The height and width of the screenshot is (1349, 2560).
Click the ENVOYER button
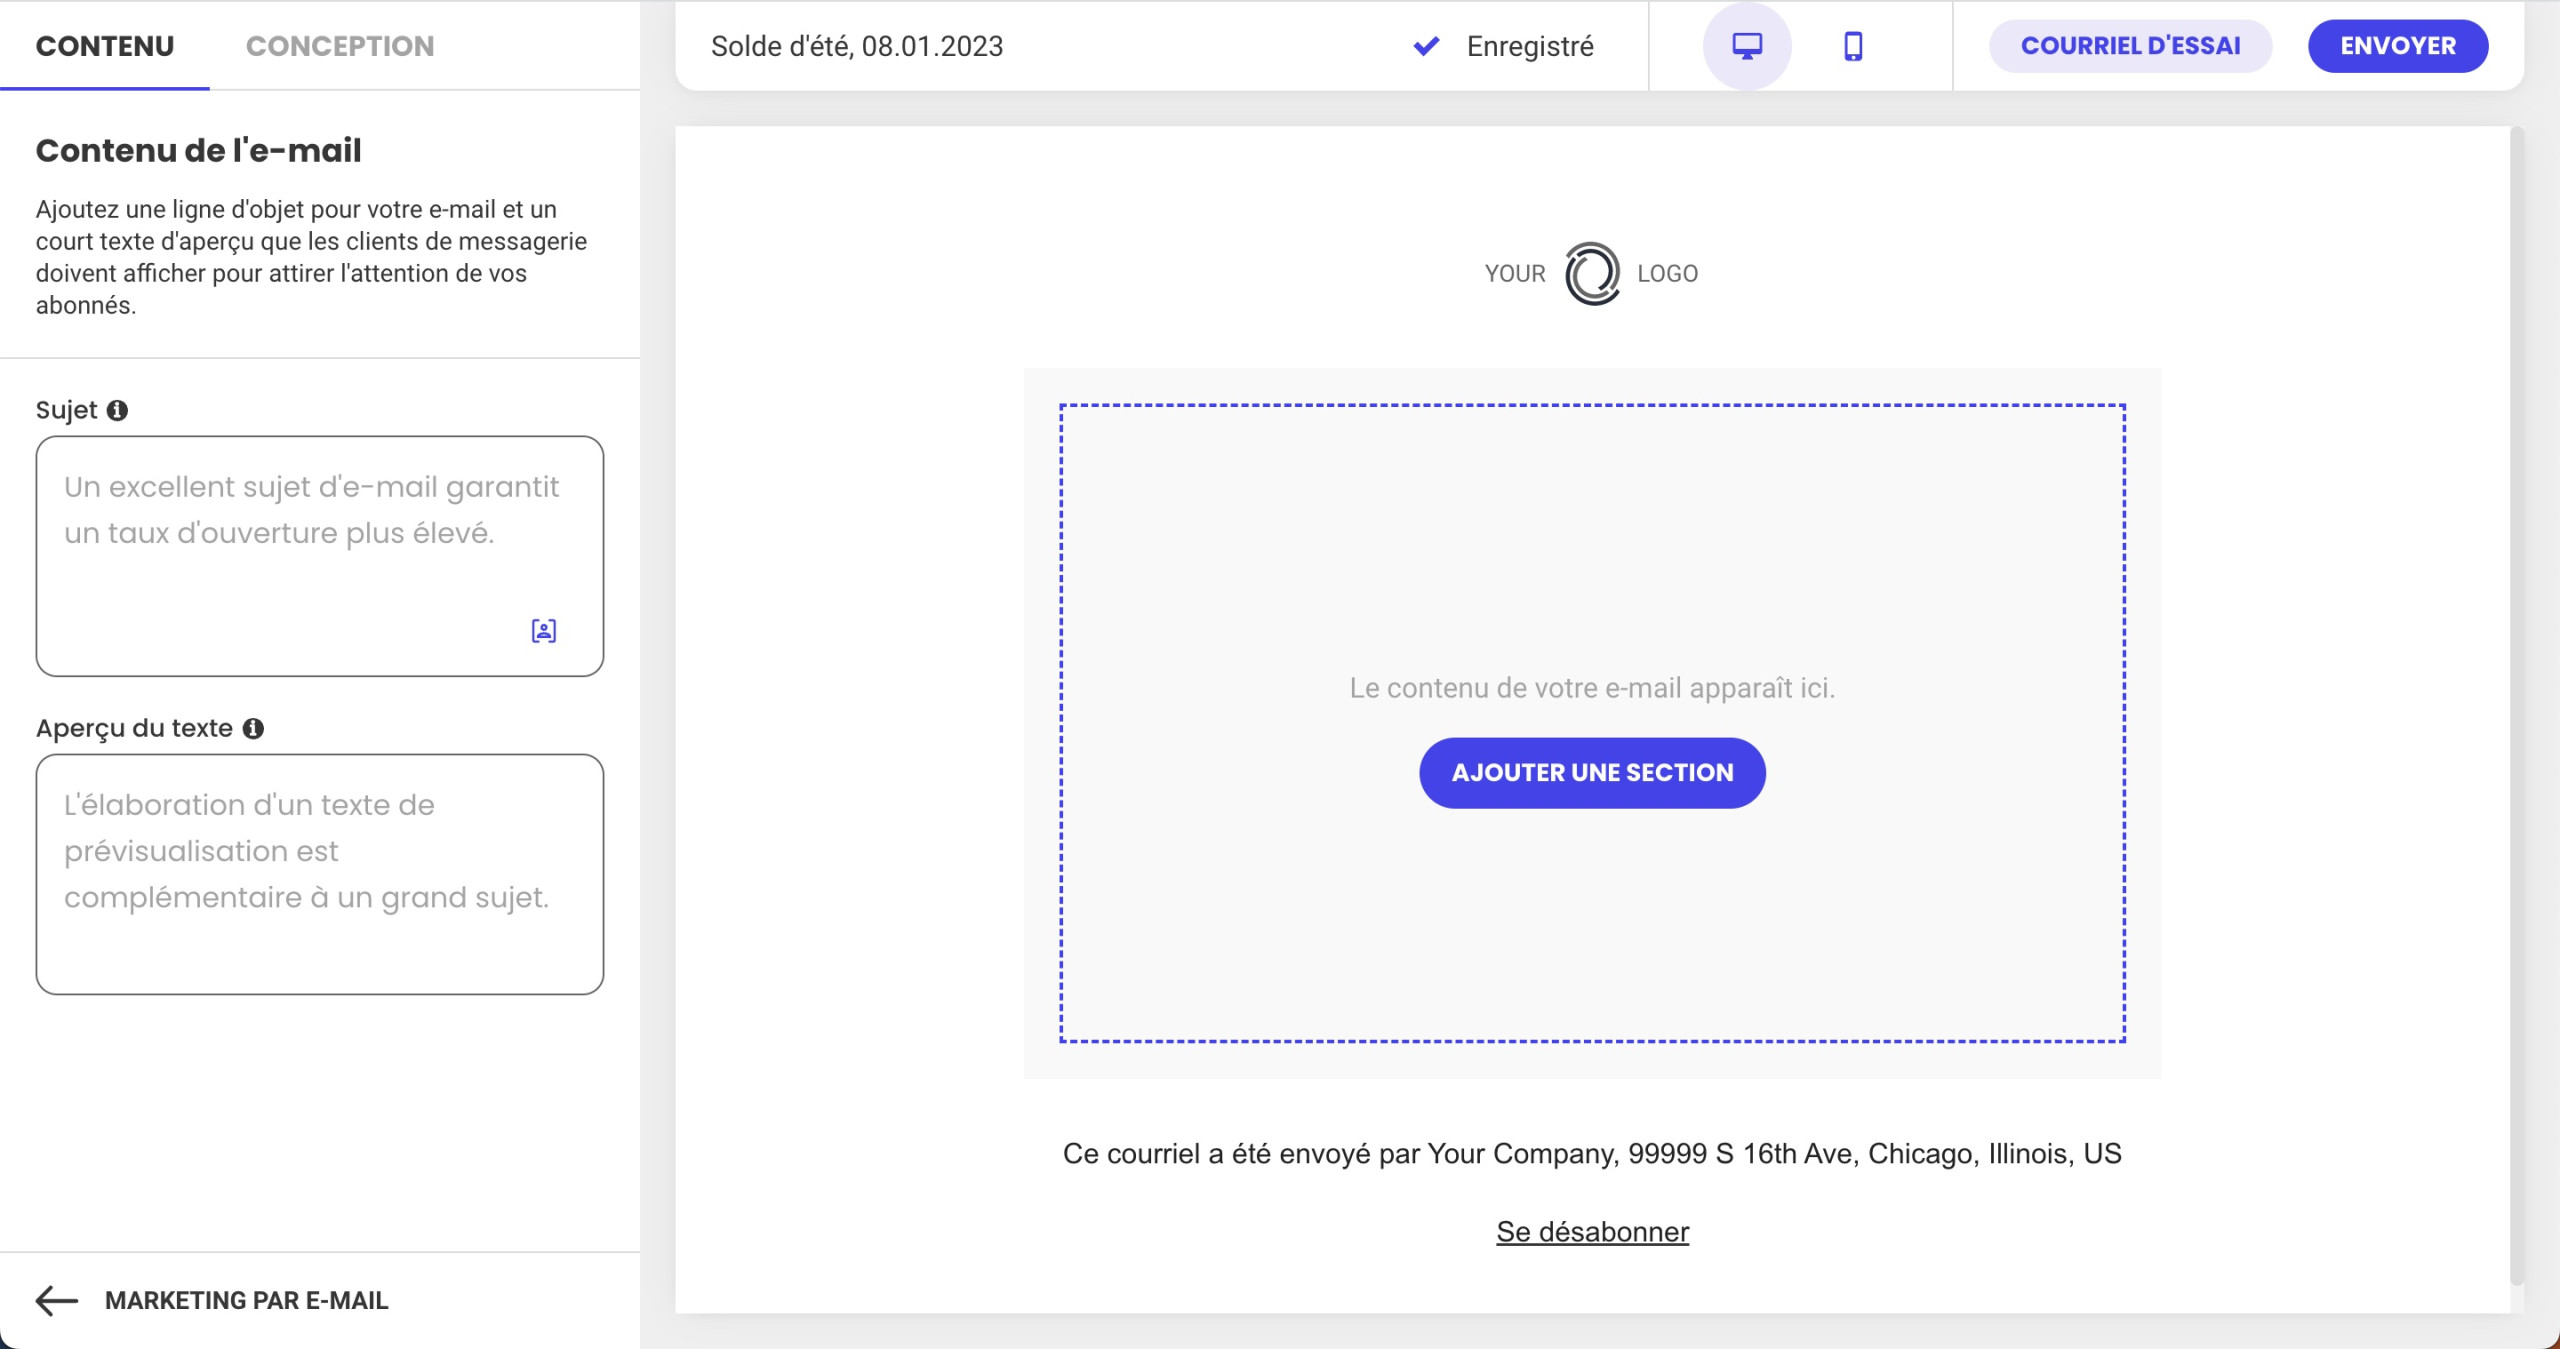pos(2398,46)
